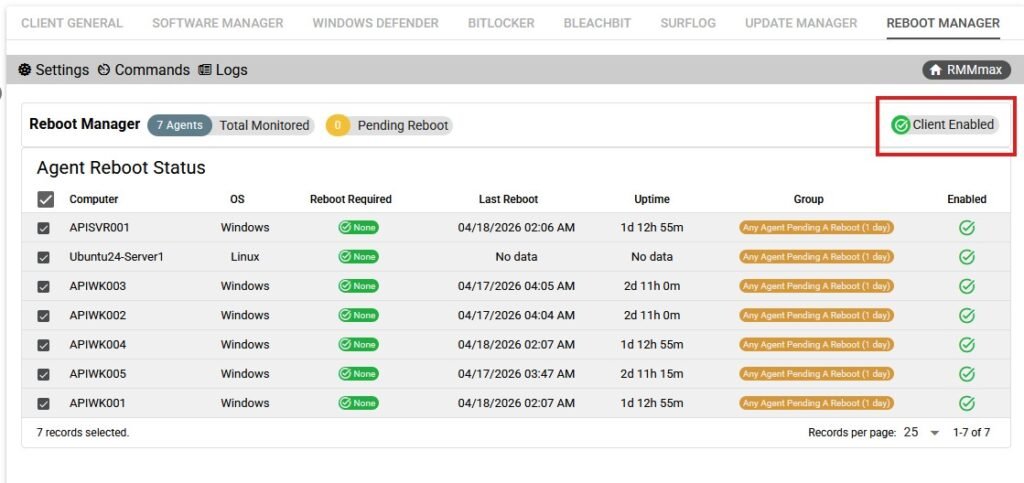Sort by the Group column header
Screen dimensions: 1024x483
pos(808,199)
